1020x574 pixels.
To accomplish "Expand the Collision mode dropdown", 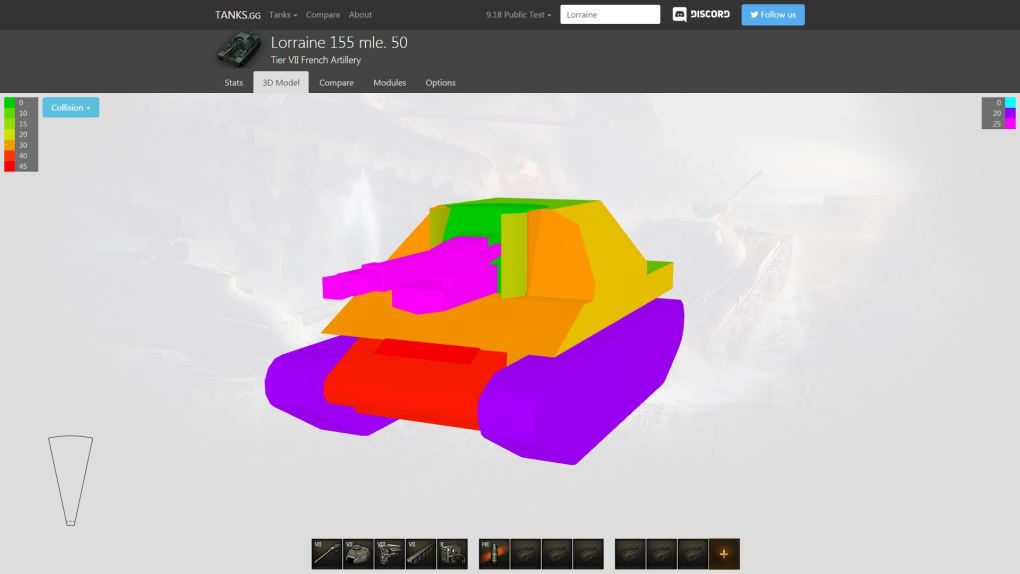I will coord(70,108).
